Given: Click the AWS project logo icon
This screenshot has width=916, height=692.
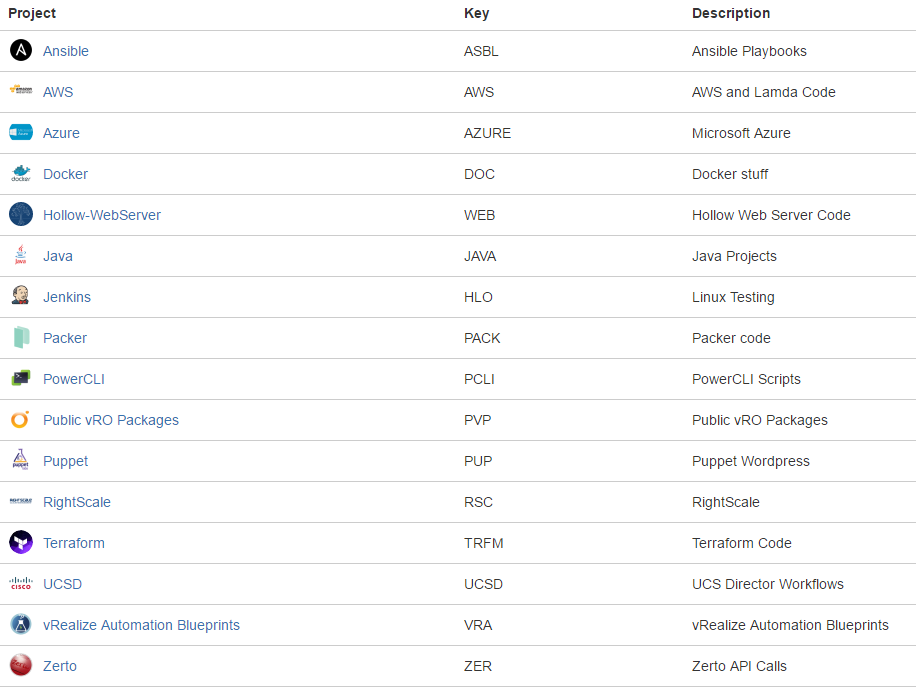Looking at the screenshot, I should (21, 92).
